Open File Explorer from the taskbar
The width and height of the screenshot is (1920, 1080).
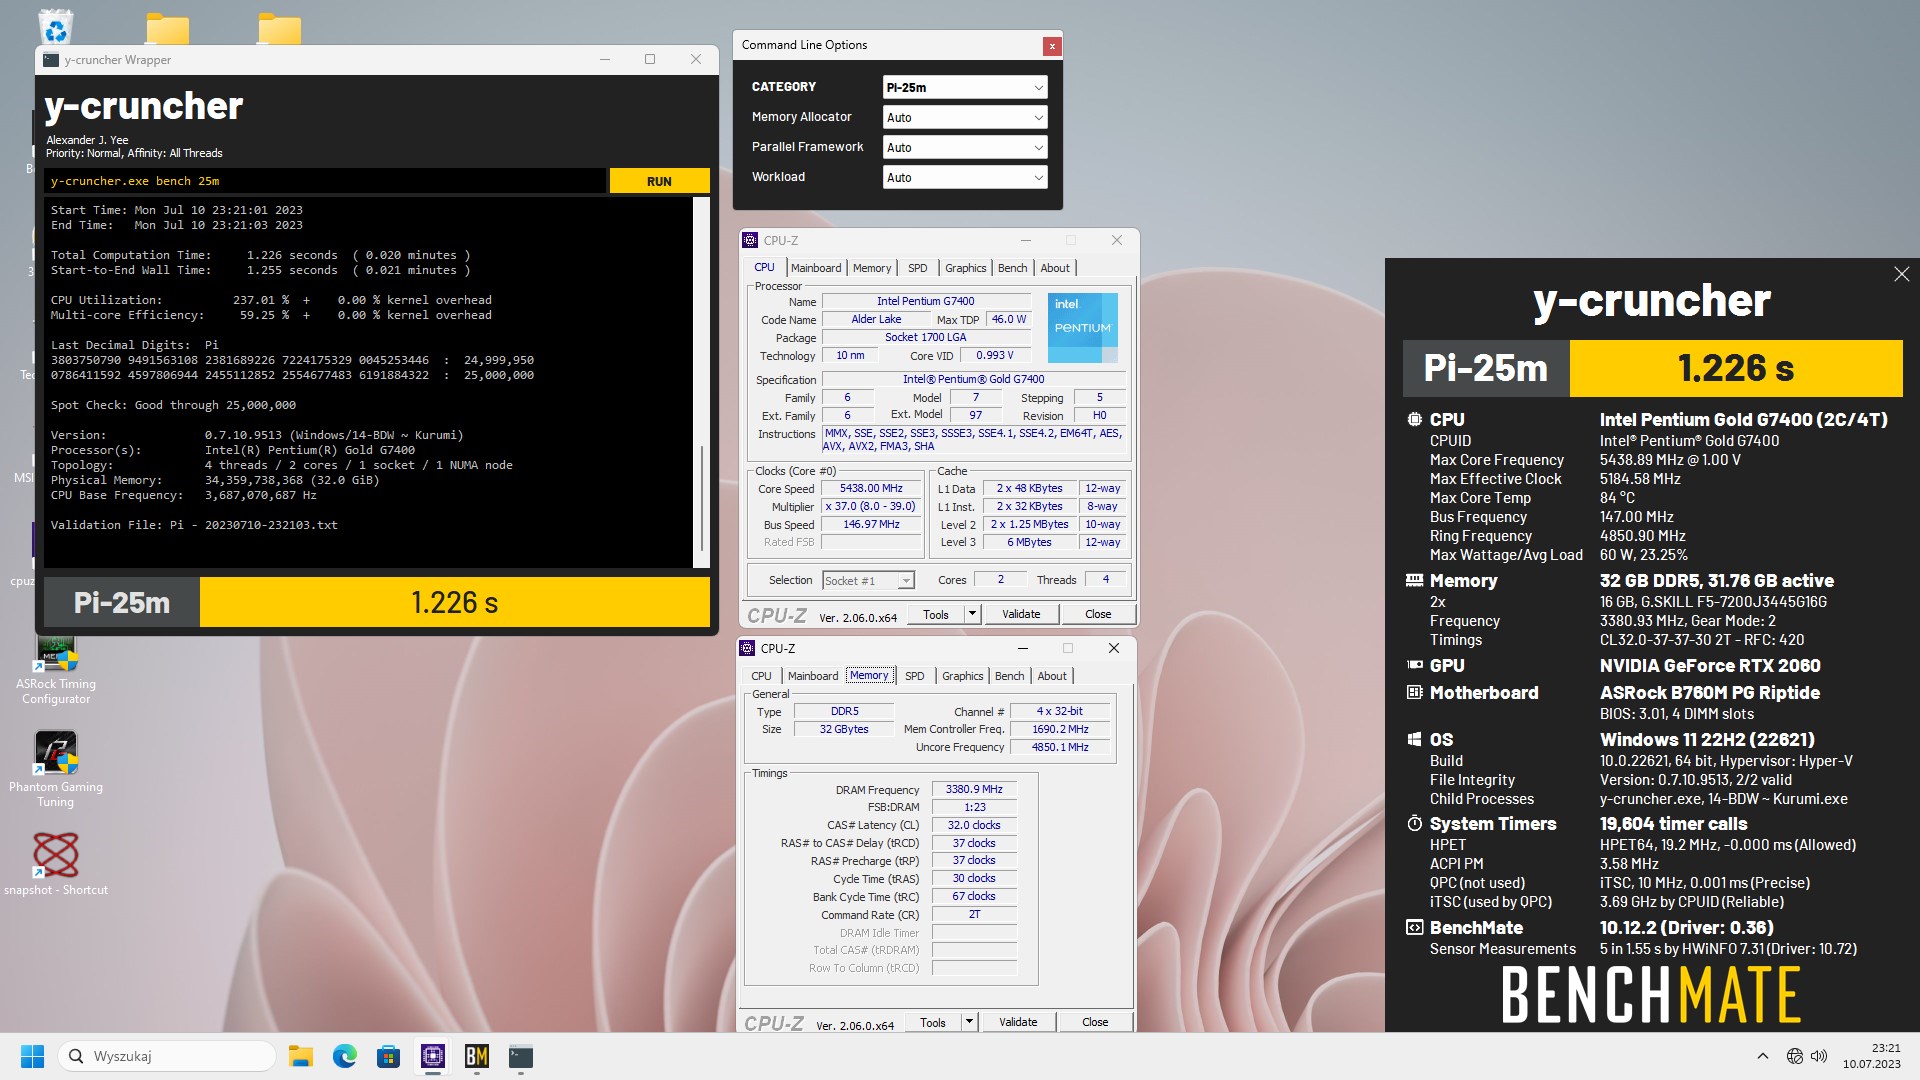pyautogui.click(x=300, y=1056)
